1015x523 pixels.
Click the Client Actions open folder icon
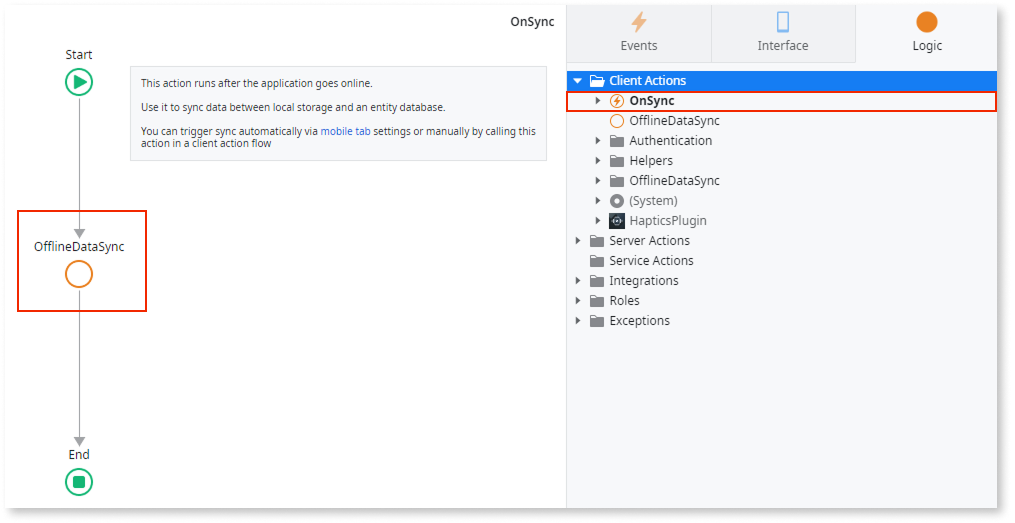597,81
